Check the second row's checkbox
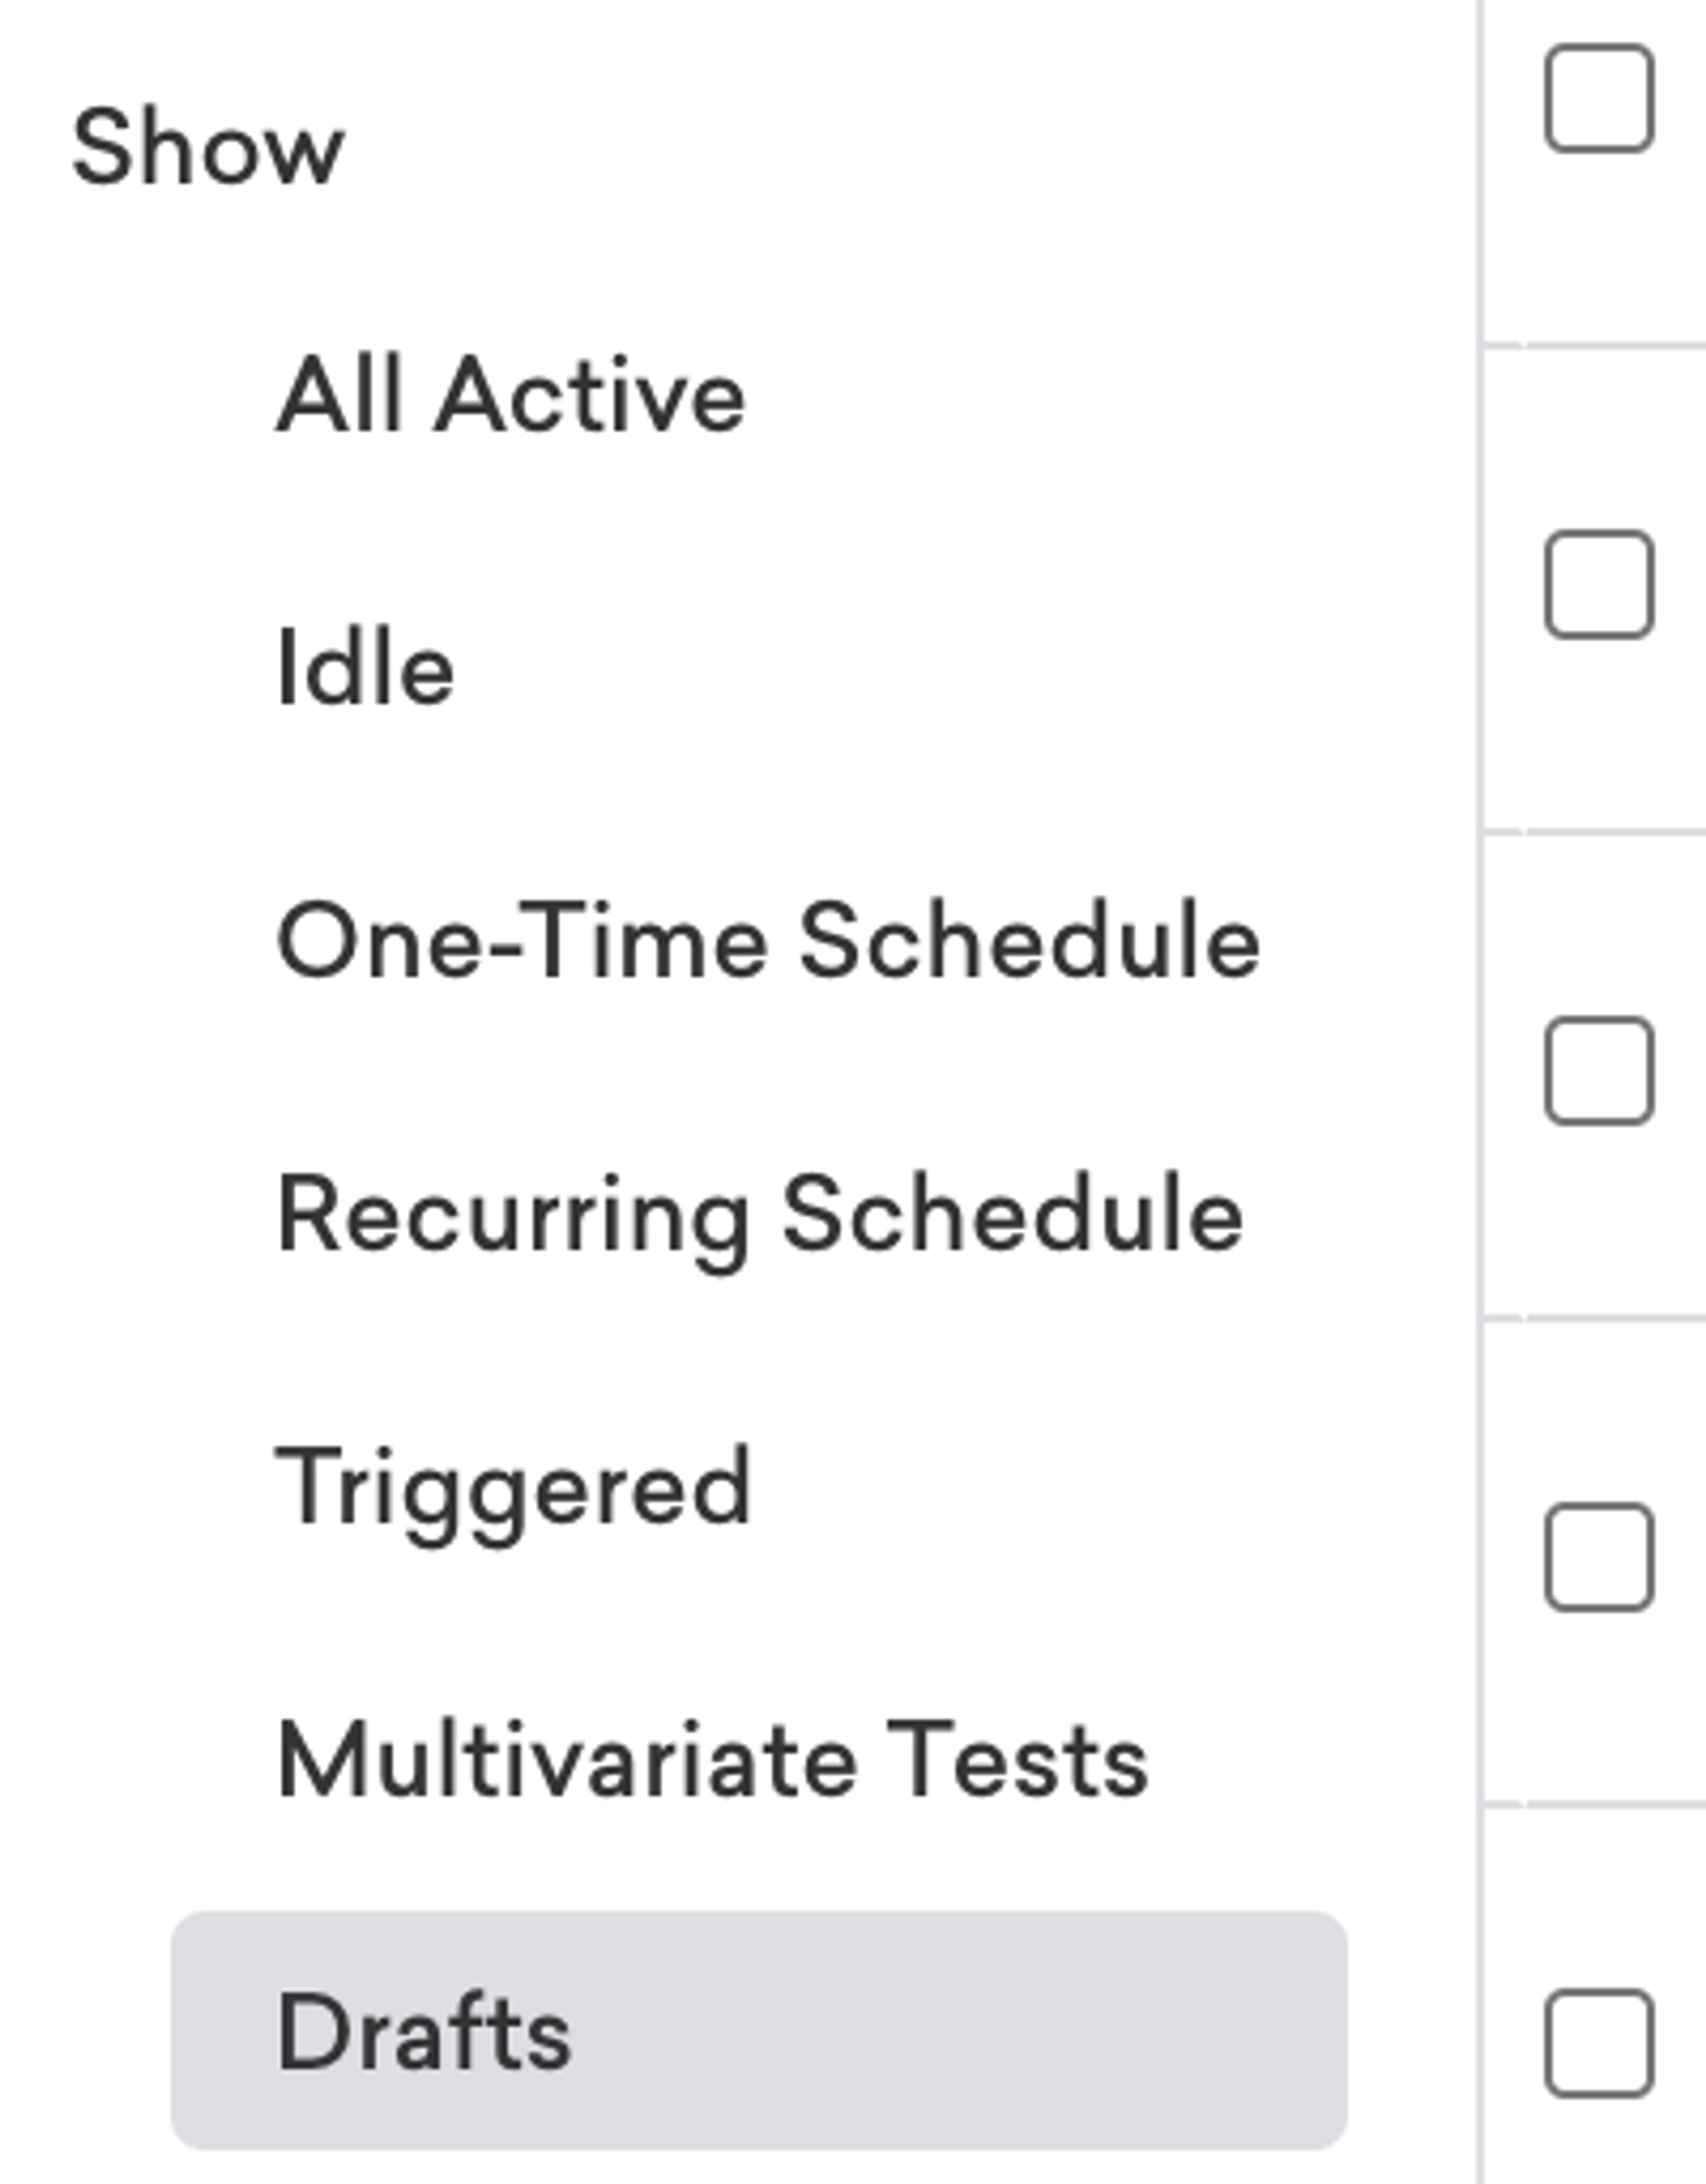Screen dimensions: 1706x2184 pyautogui.click(x=1599, y=584)
